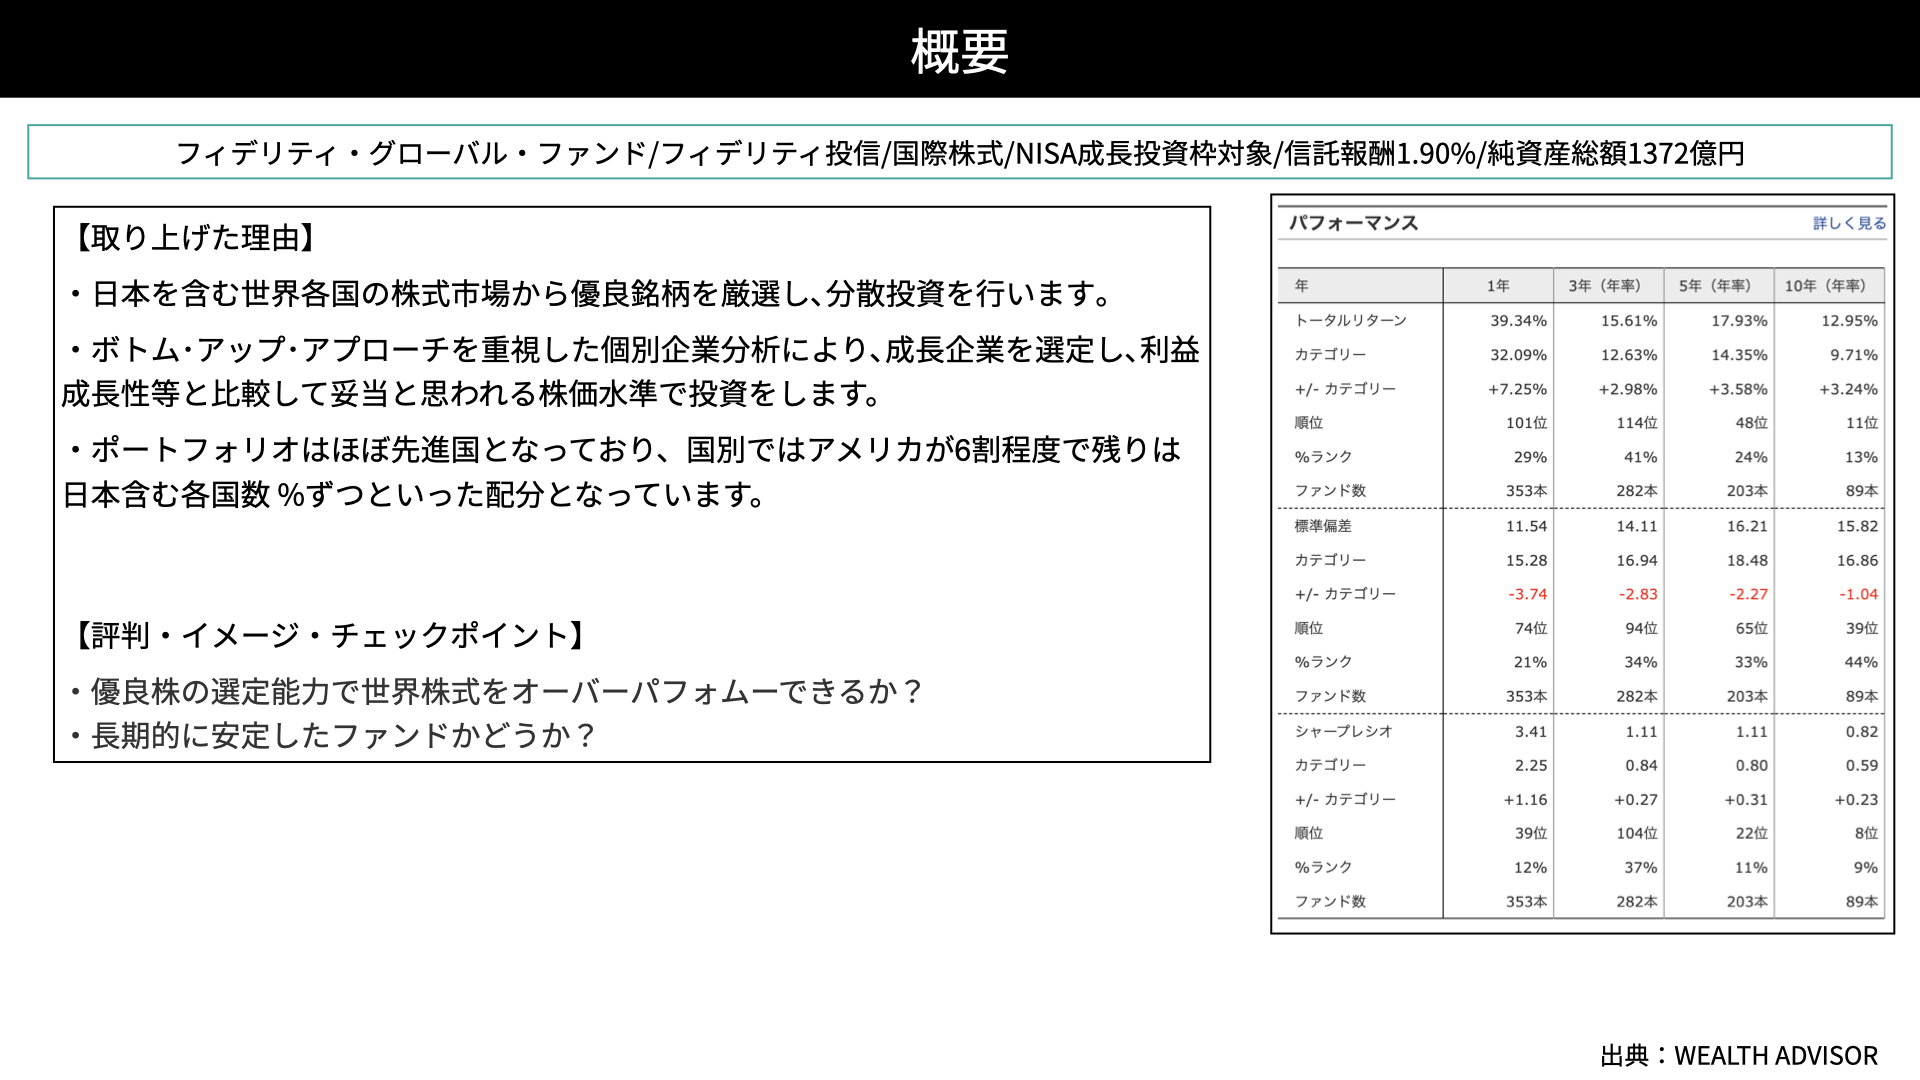Click the 39.34% total return value
Screen dimensions: 1920x1080
(x=1518, y=320)
